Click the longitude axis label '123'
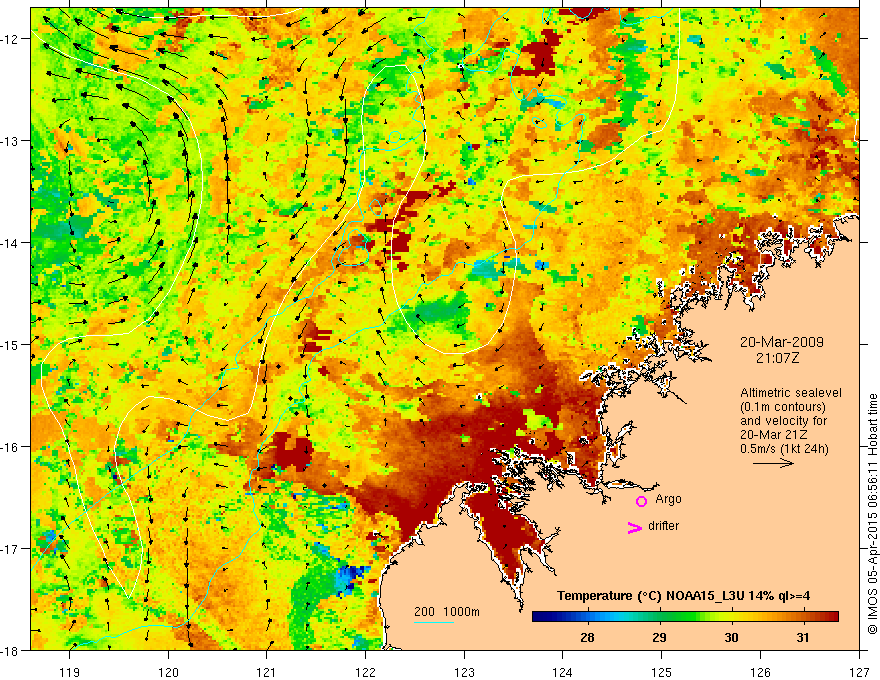This screenshot has width=880, height=680. [x=464, y=672]
